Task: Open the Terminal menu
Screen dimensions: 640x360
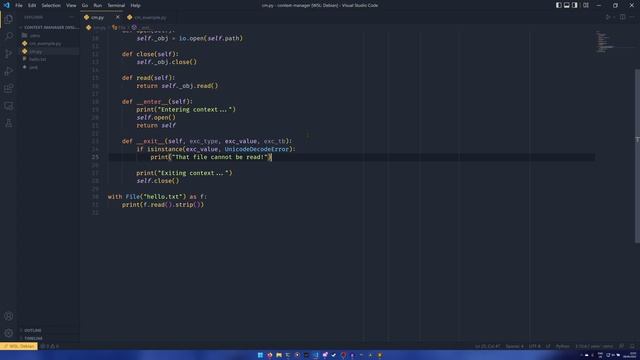Action: pos(116,5)
